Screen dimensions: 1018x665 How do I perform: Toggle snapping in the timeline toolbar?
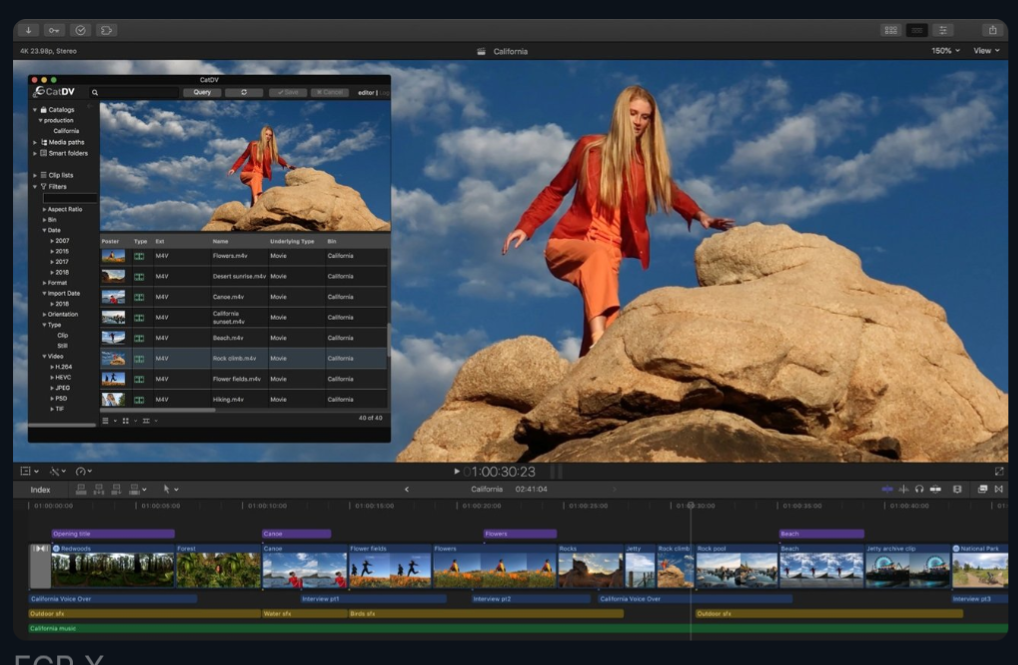point(937,487)
